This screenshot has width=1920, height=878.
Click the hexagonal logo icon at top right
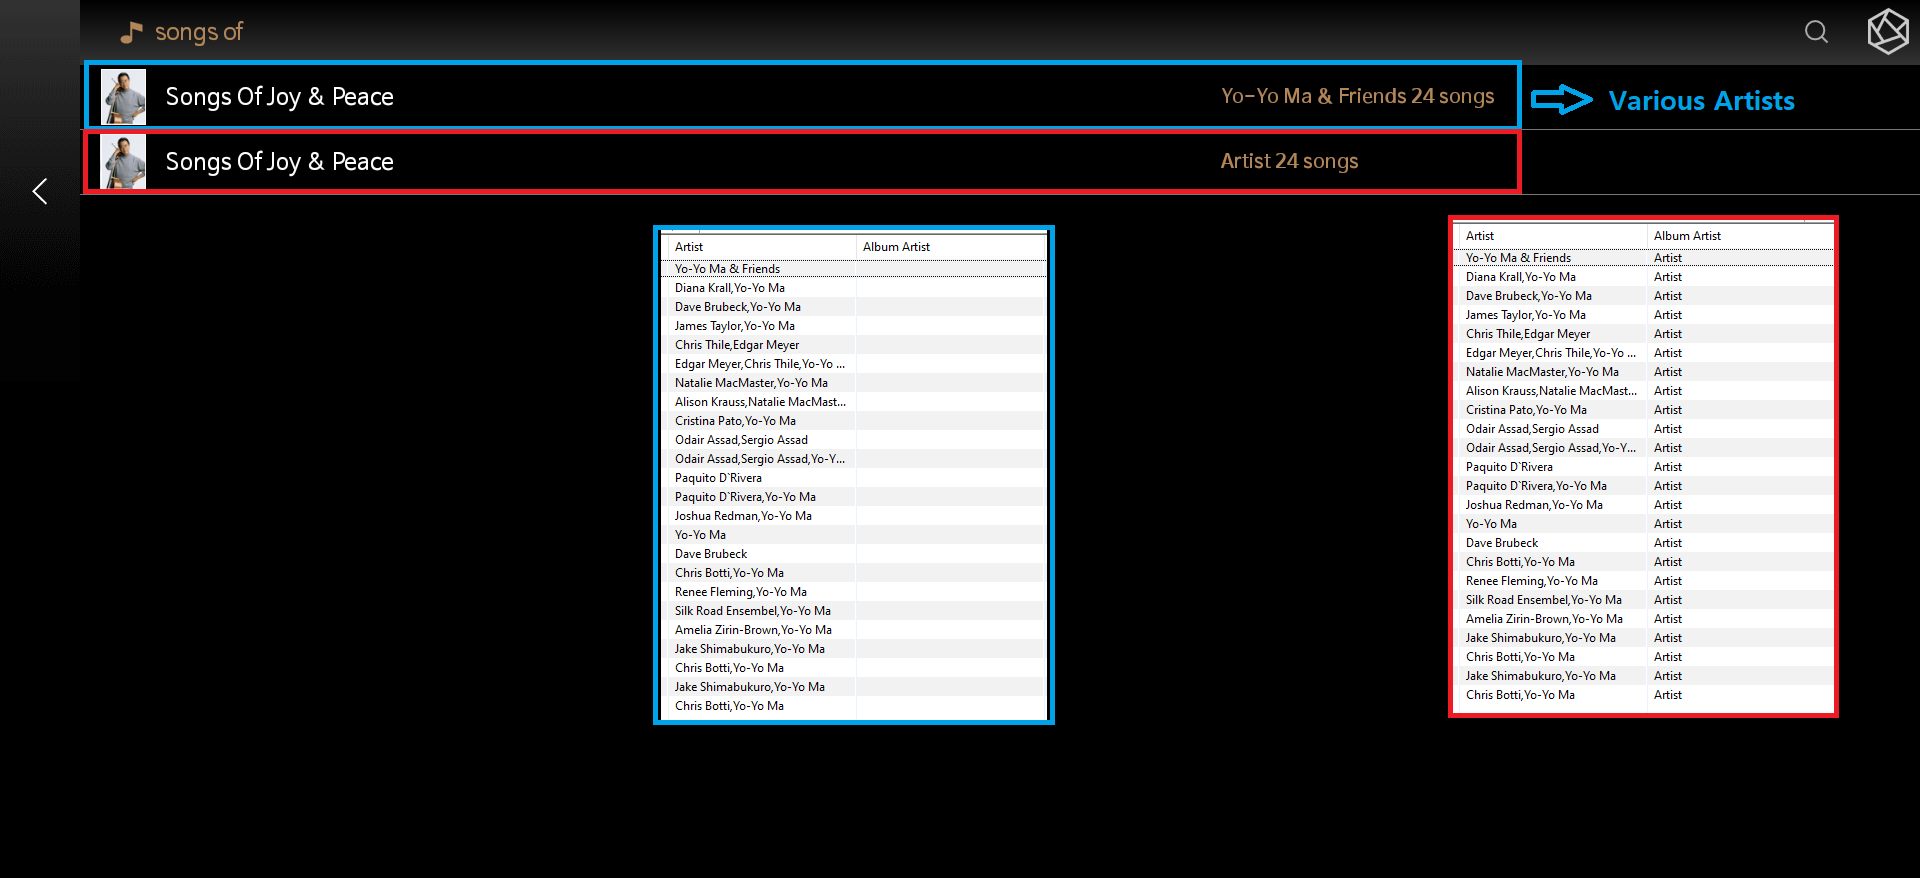tap(1887, 31)
